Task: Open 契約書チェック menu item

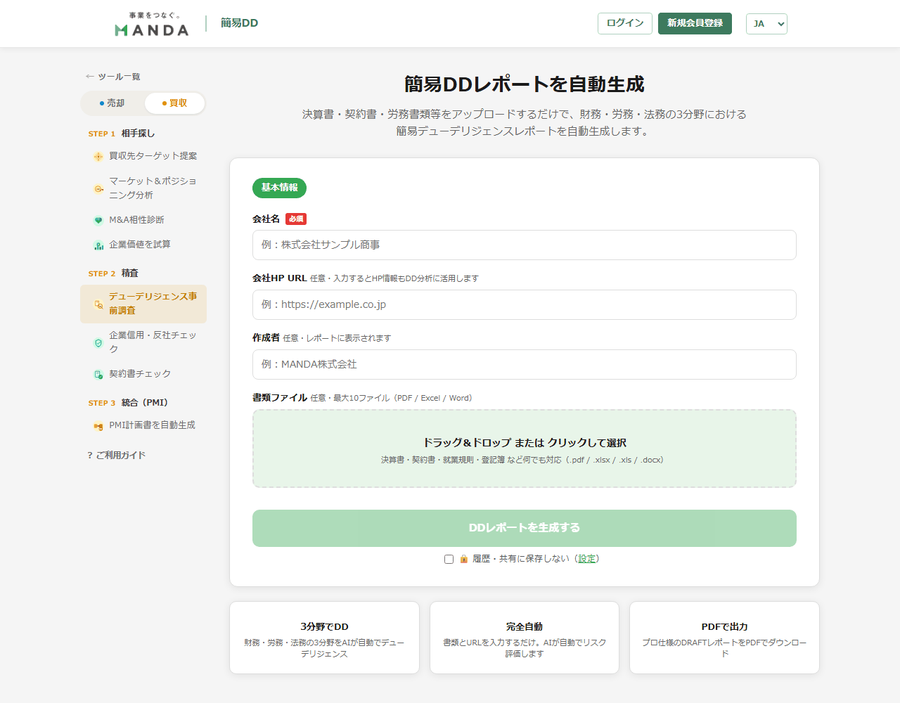Action: [143, 374]
